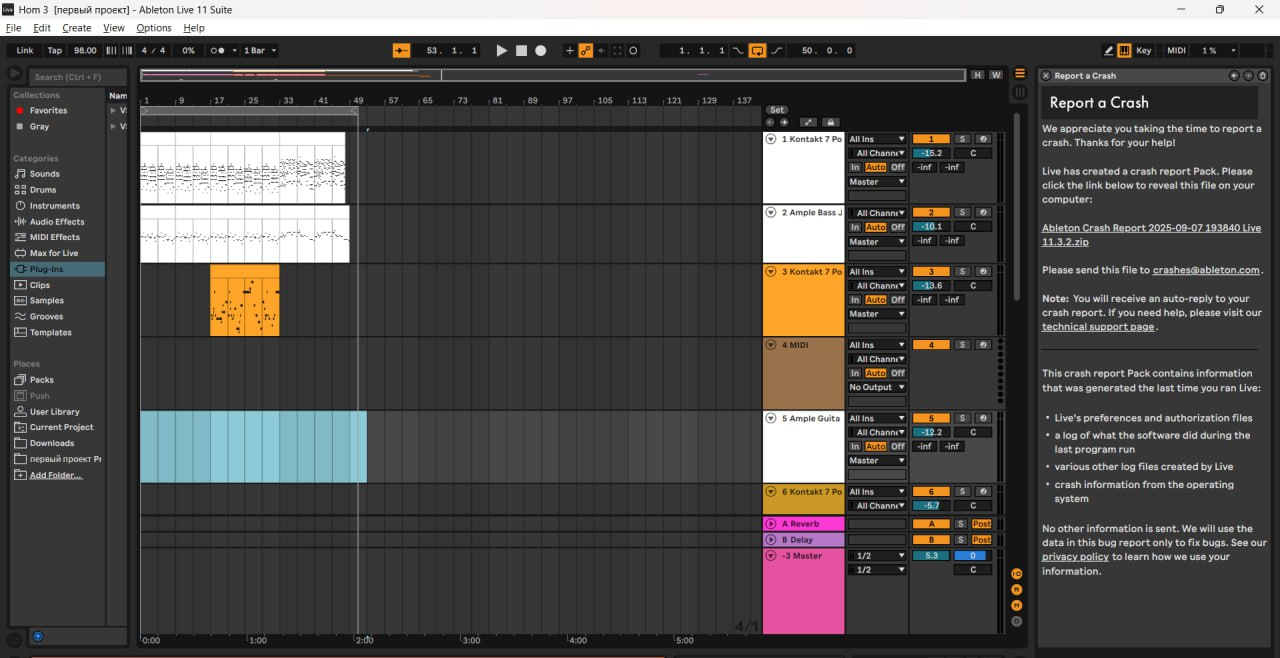
Task: Open the Sounds category
Action: click(x=44, y=174)
